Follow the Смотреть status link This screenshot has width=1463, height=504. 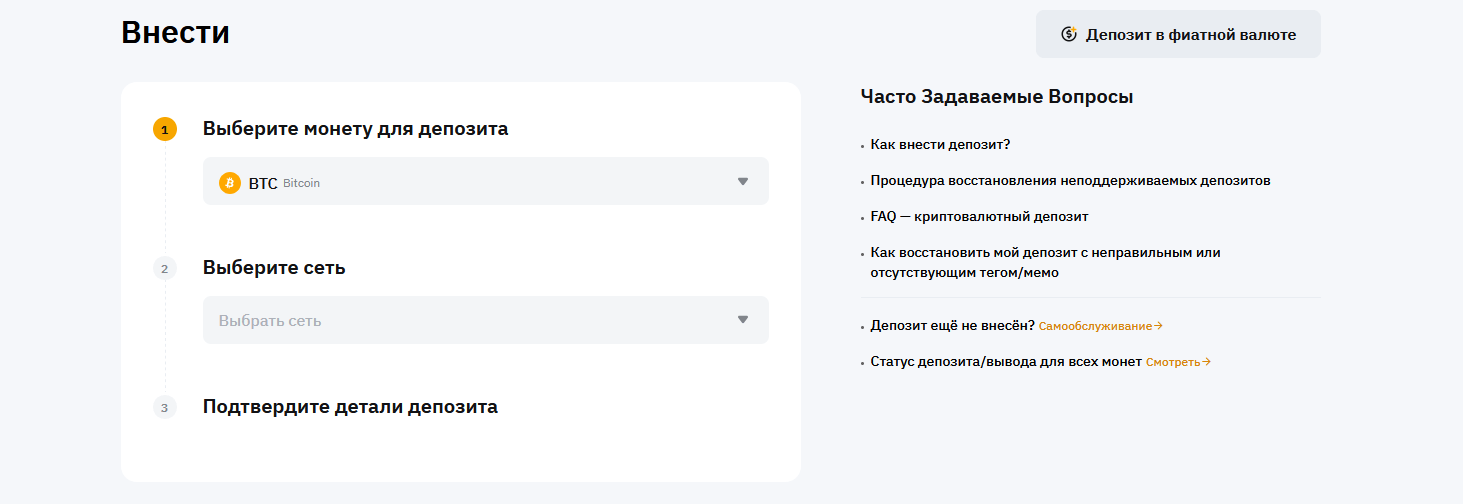coord(1172,362)
